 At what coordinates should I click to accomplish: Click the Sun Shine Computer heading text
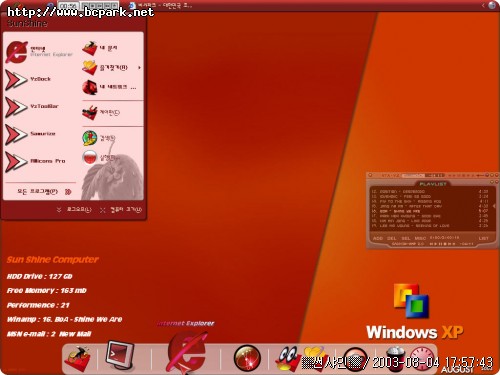[x=53, y=260]
